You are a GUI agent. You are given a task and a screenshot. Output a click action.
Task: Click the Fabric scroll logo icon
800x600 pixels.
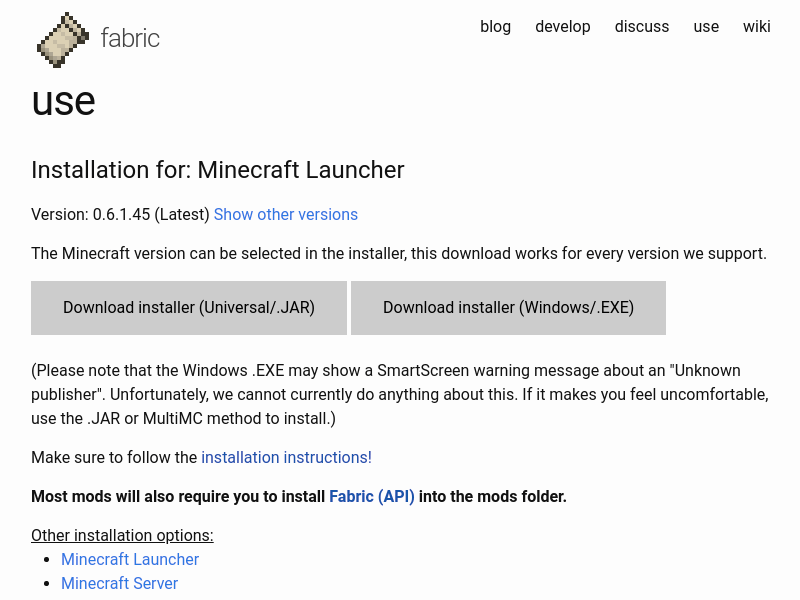63,39
